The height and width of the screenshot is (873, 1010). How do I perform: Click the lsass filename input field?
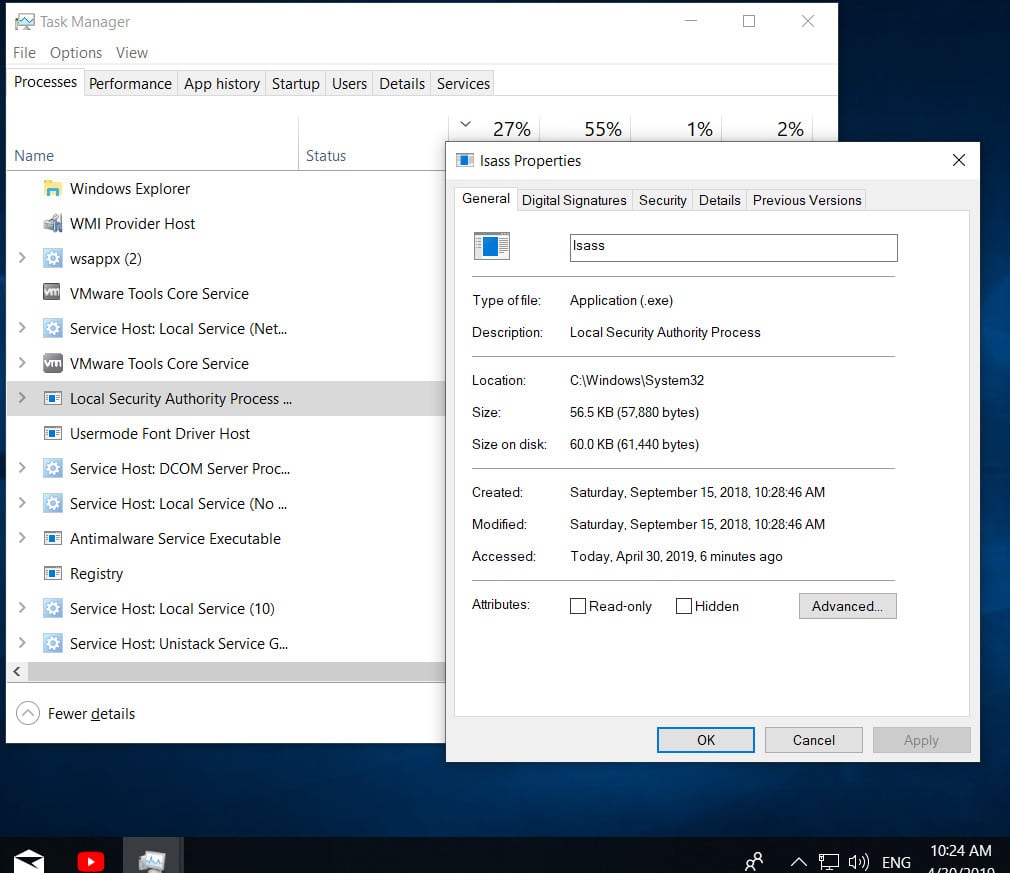[x=731, y=247]
